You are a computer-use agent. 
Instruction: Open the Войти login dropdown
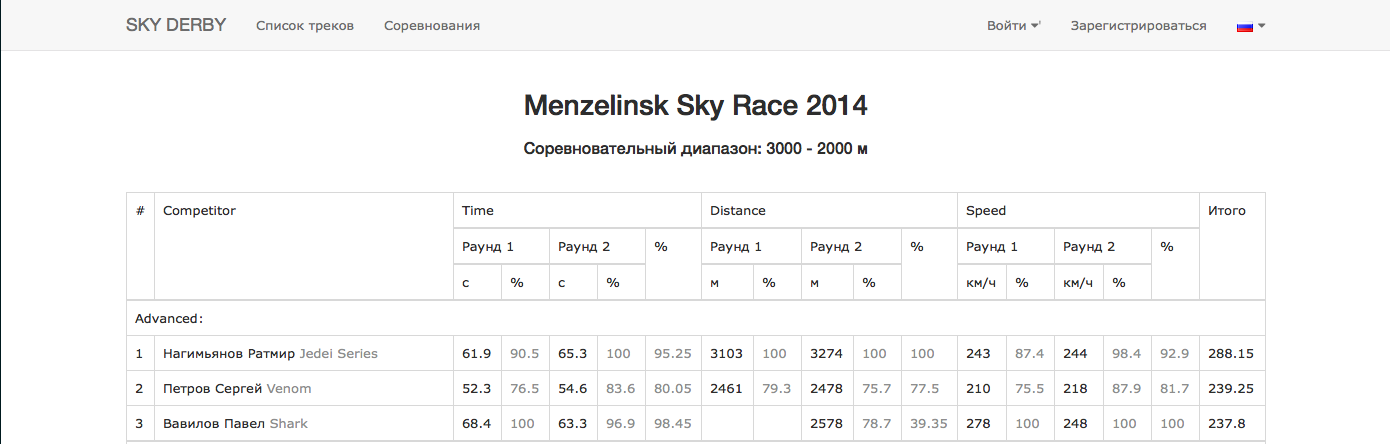coord(1014,26)
